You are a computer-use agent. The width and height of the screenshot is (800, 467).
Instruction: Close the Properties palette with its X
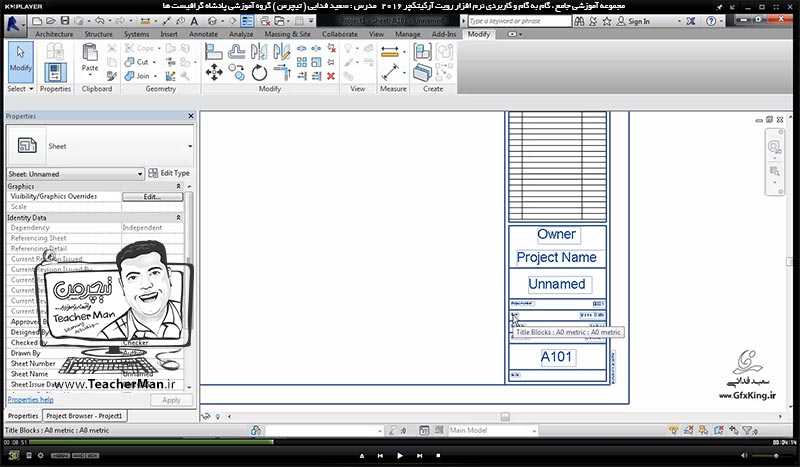tap(191, 116)
